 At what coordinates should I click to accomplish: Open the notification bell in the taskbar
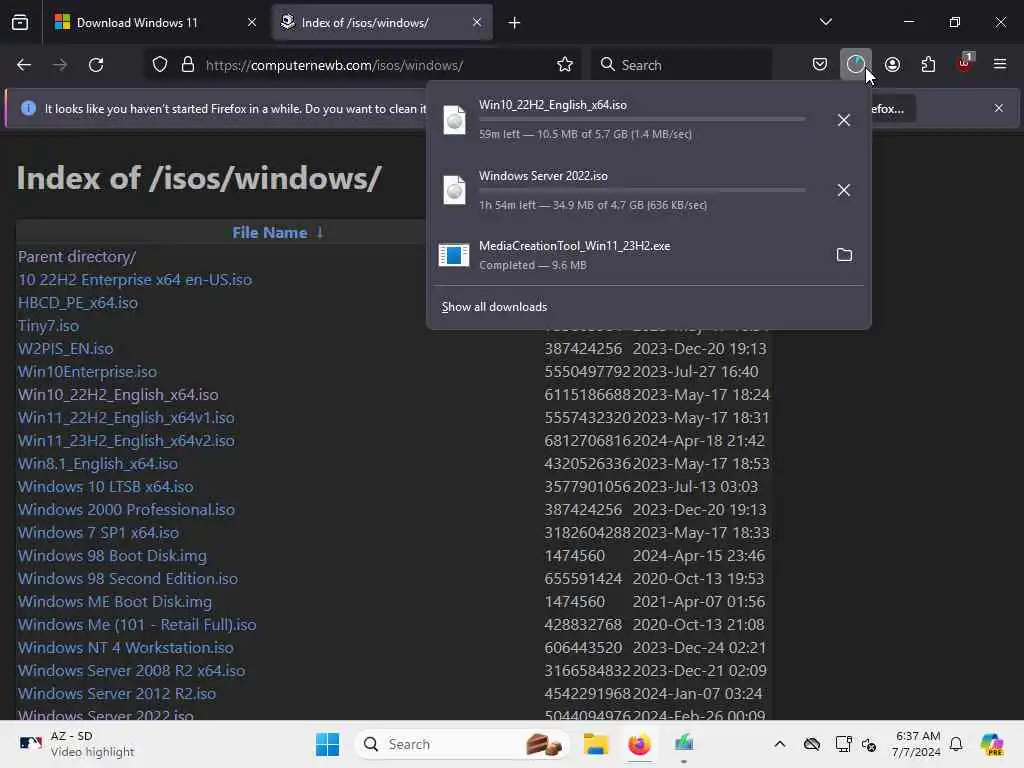[956, 744]
